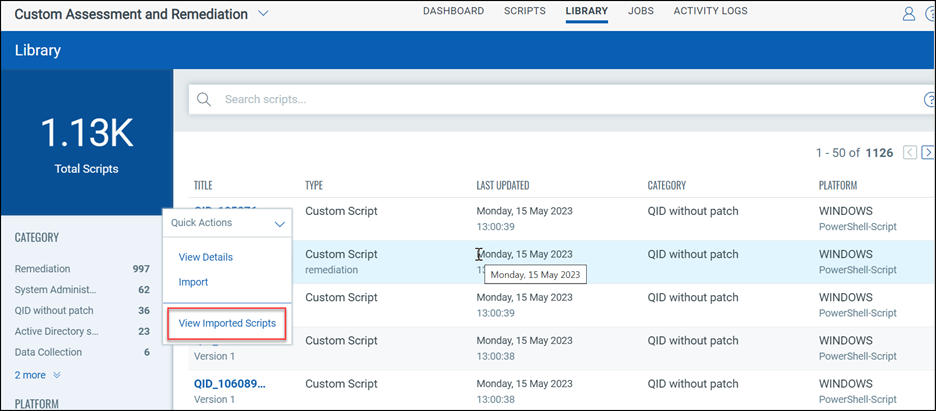Viewport: 936px width, 411px height.
Task: Click Custom Assessment and Remediation title
Action: point(131,14)
